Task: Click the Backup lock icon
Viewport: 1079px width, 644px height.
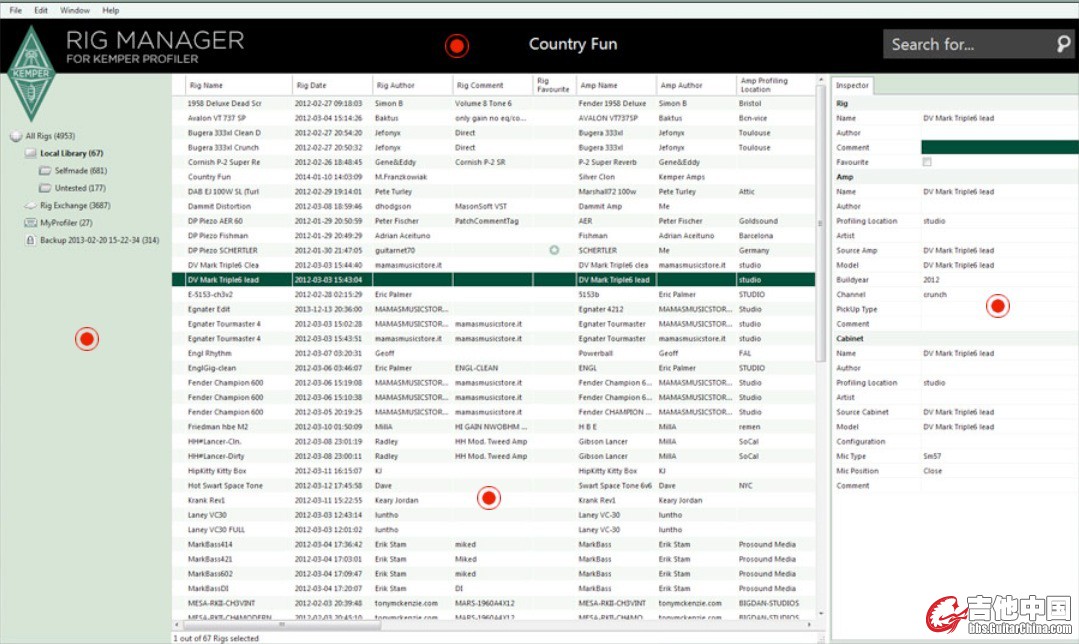Action: click(30, 240)
